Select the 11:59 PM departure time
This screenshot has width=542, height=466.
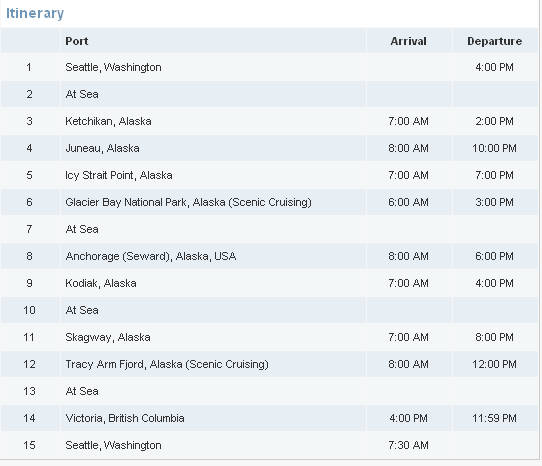pyautogui.click(x=494, y=418)
